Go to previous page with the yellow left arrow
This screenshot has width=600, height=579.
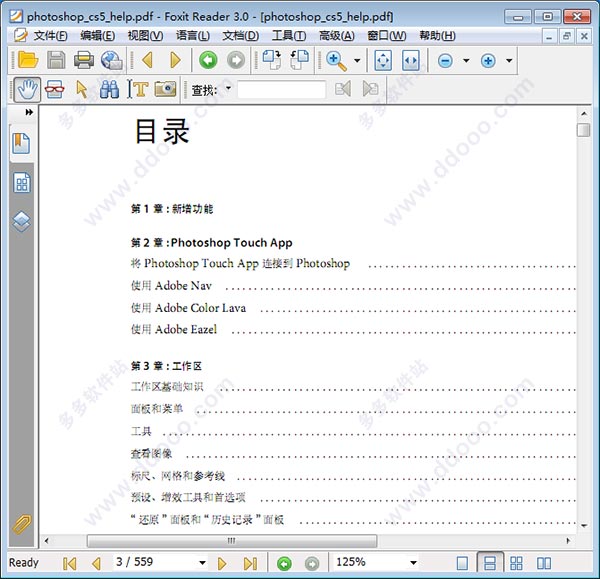(x=147, y=60)
